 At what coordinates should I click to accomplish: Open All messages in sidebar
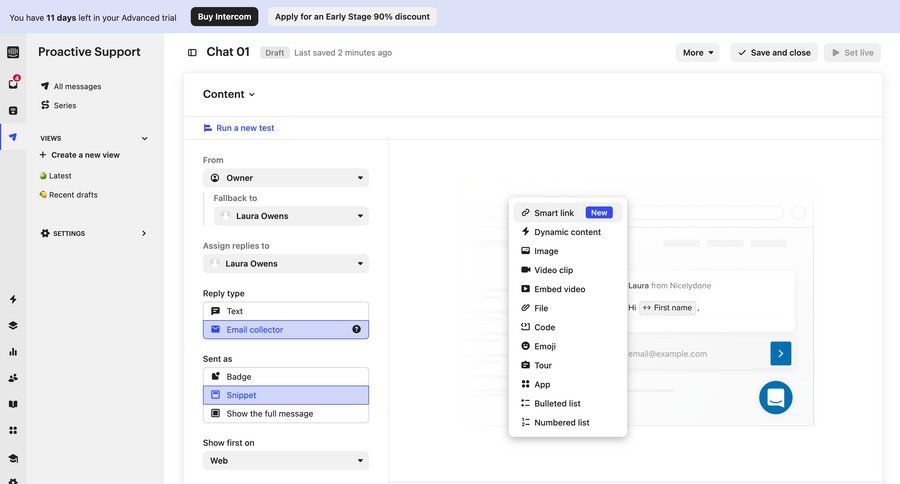(71, 86)
